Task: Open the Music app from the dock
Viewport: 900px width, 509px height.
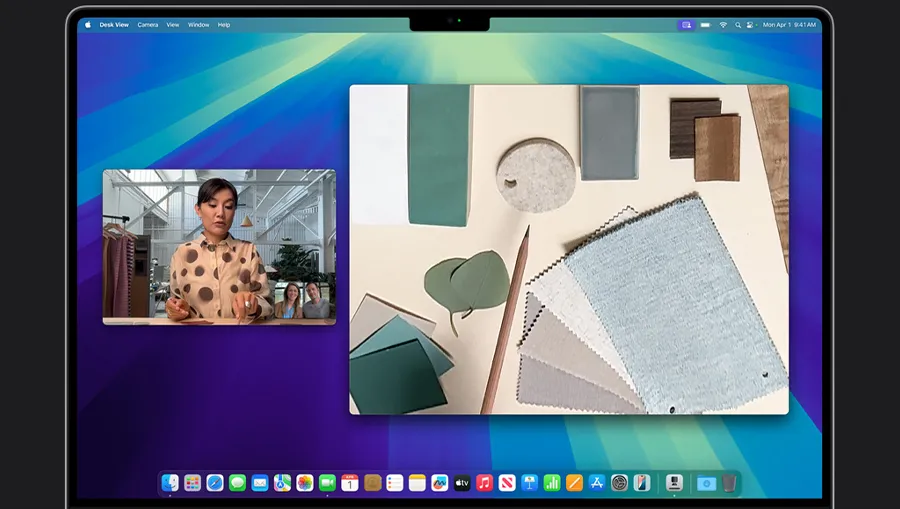Action: (485, 483)
